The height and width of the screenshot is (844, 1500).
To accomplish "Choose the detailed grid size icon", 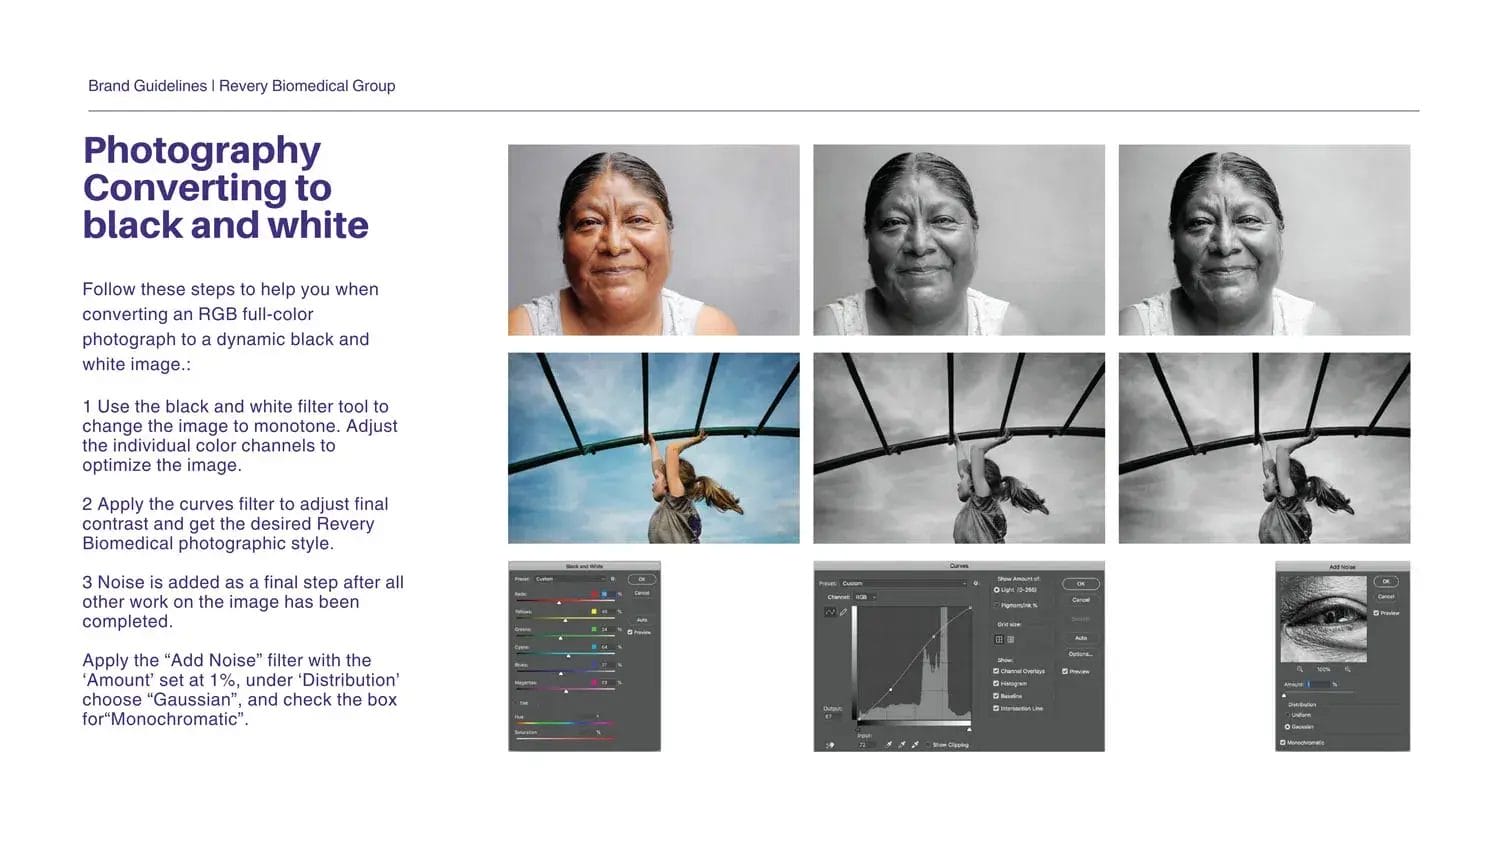I will coord(1010,639).
